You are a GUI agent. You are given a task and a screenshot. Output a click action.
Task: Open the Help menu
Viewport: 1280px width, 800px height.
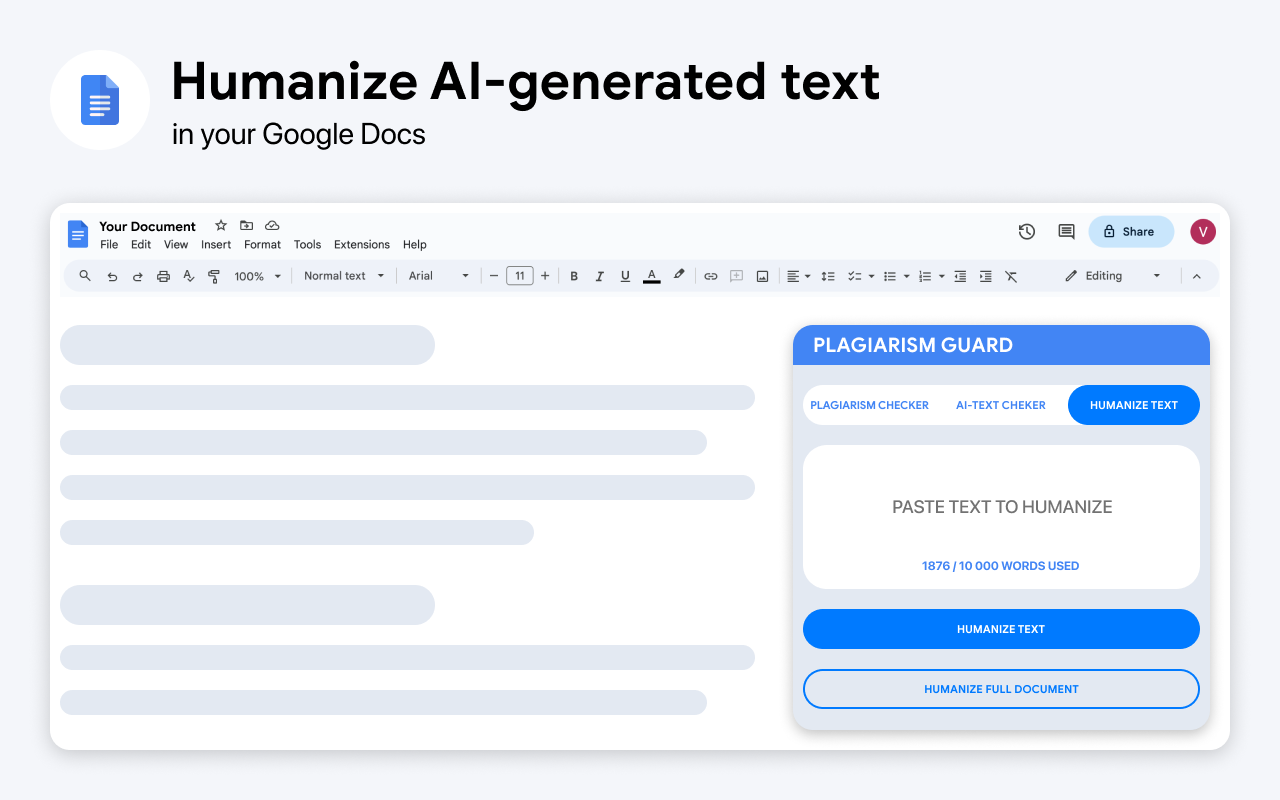point(415,245)
